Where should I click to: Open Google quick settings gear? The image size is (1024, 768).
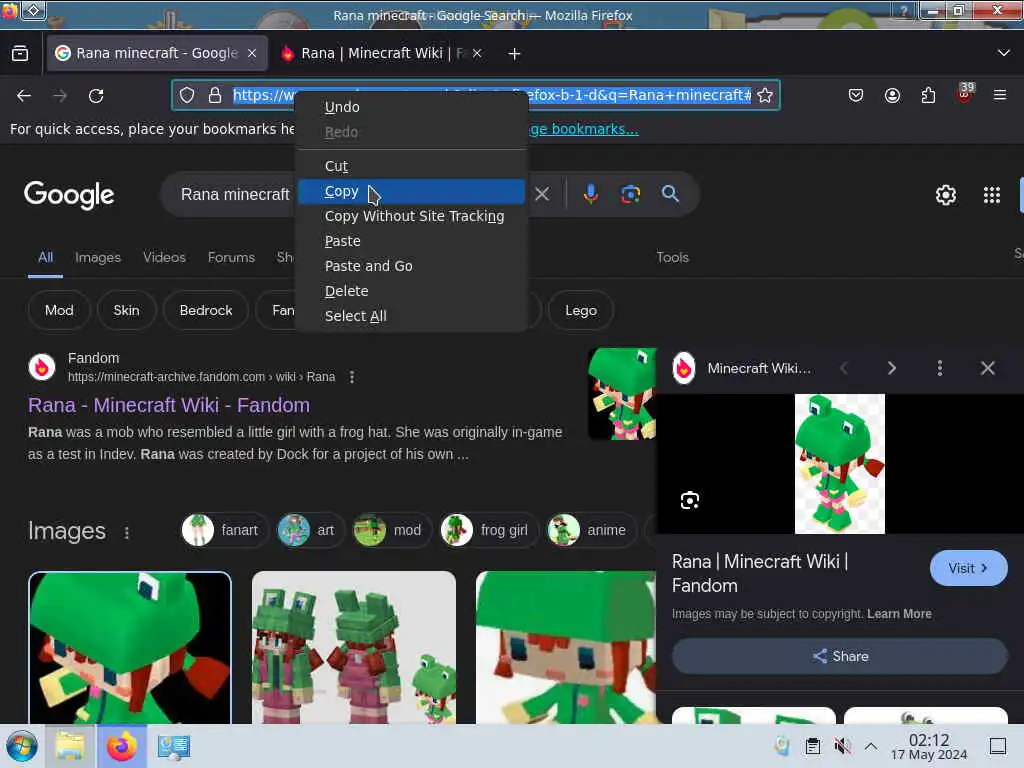946,195
